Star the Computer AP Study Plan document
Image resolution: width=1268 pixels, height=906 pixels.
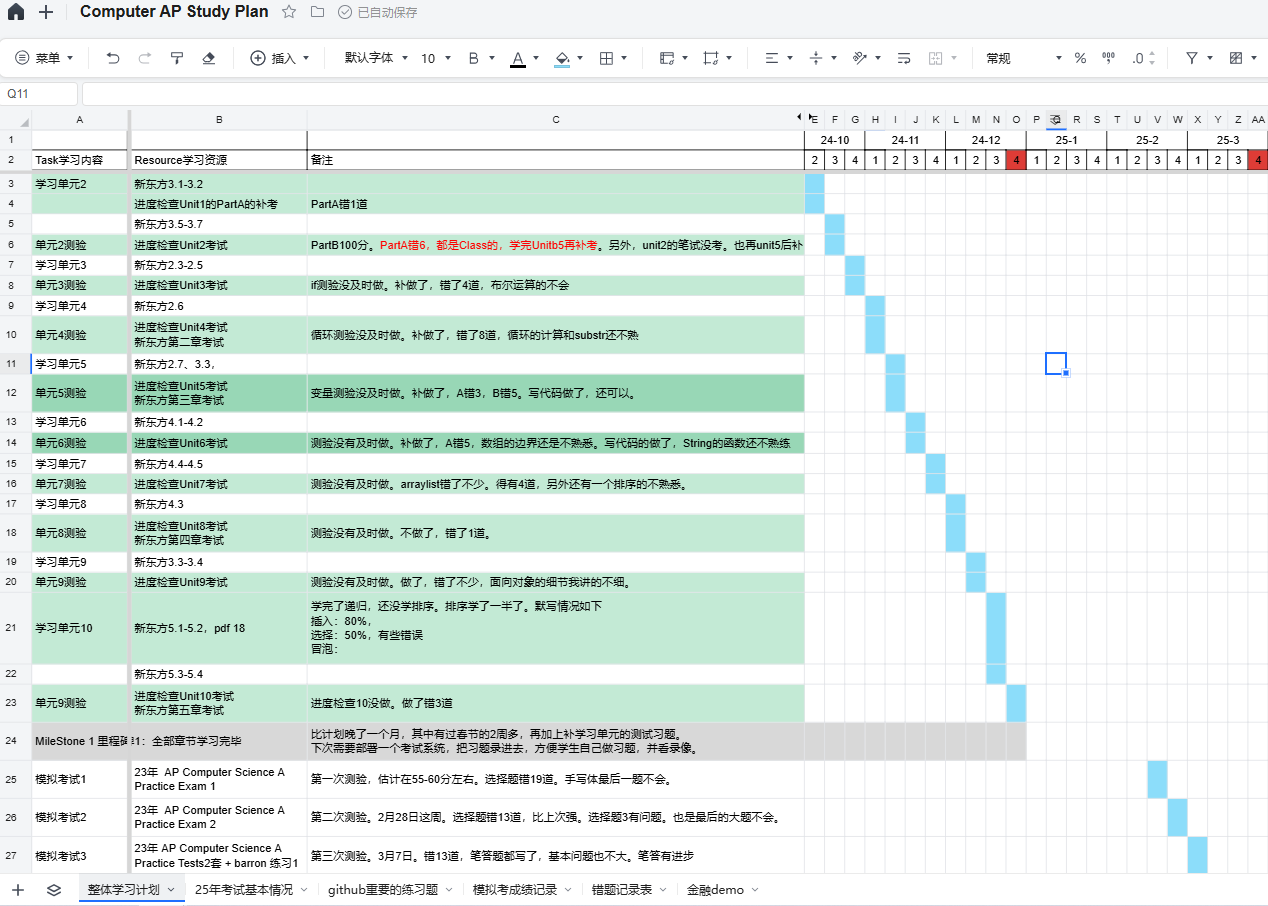(289, 12)
